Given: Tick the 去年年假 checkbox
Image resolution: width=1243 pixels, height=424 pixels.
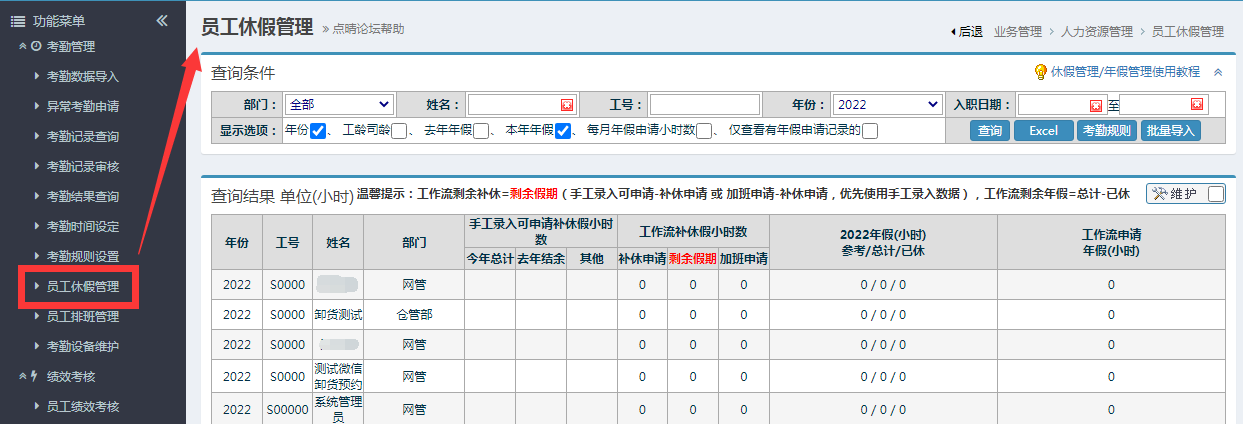Looking at the screenshot, I should point(480,131).
